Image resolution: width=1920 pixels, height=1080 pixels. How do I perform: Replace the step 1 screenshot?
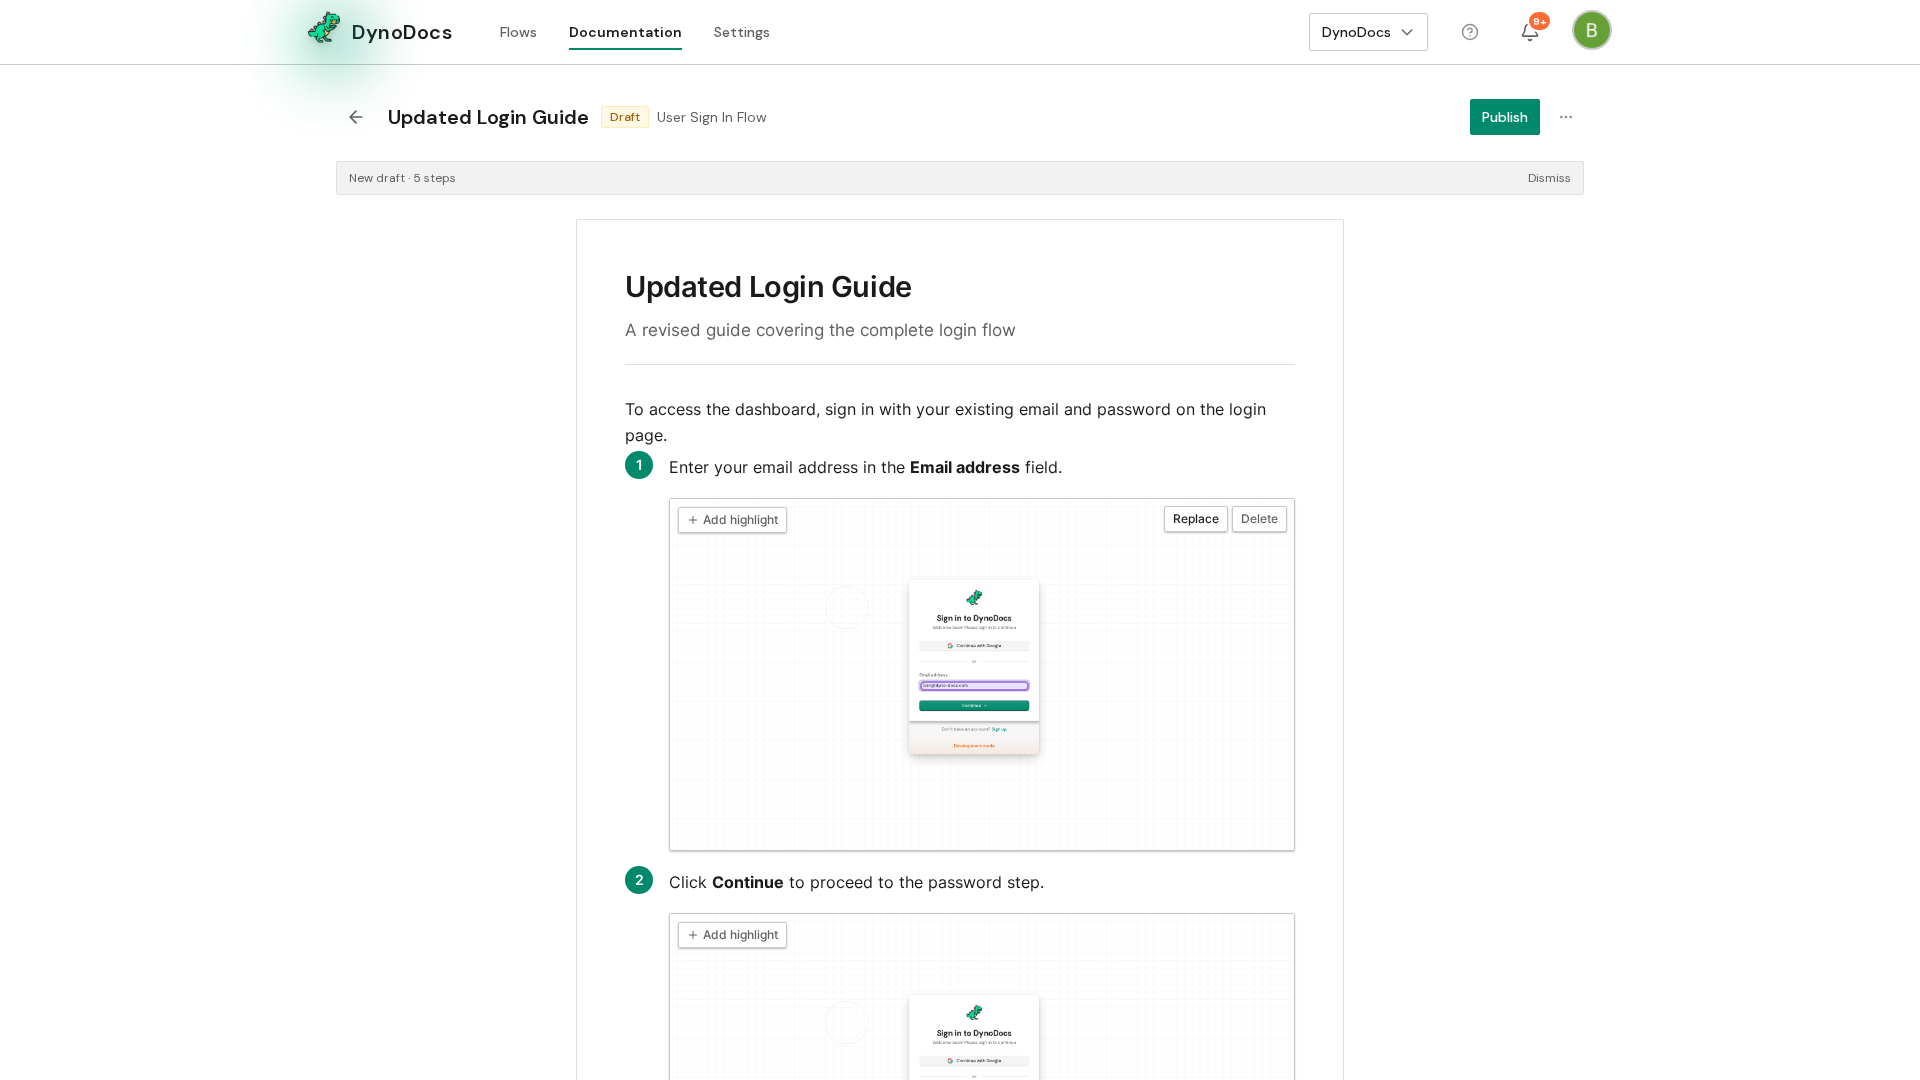(x=1196, y=519)
